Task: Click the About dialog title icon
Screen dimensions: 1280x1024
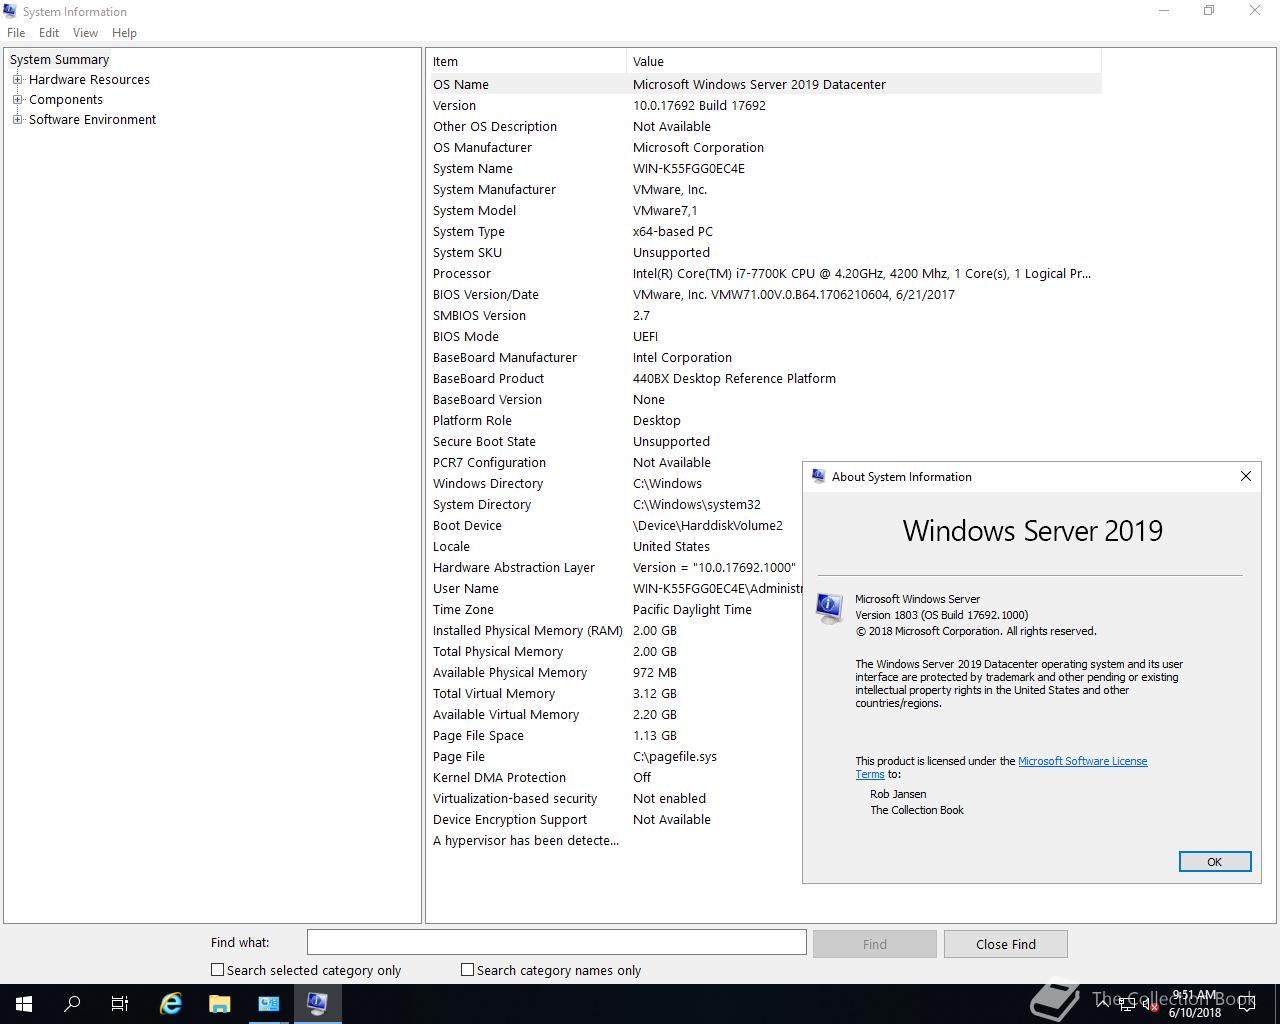Action: (x=818, y=476)
